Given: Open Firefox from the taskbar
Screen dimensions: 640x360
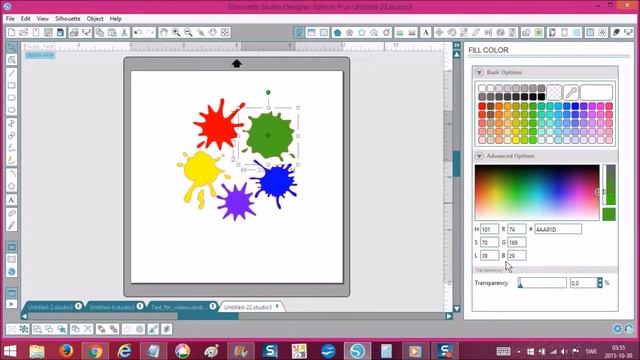Looking at the screenshot, I should coord(65,351).
